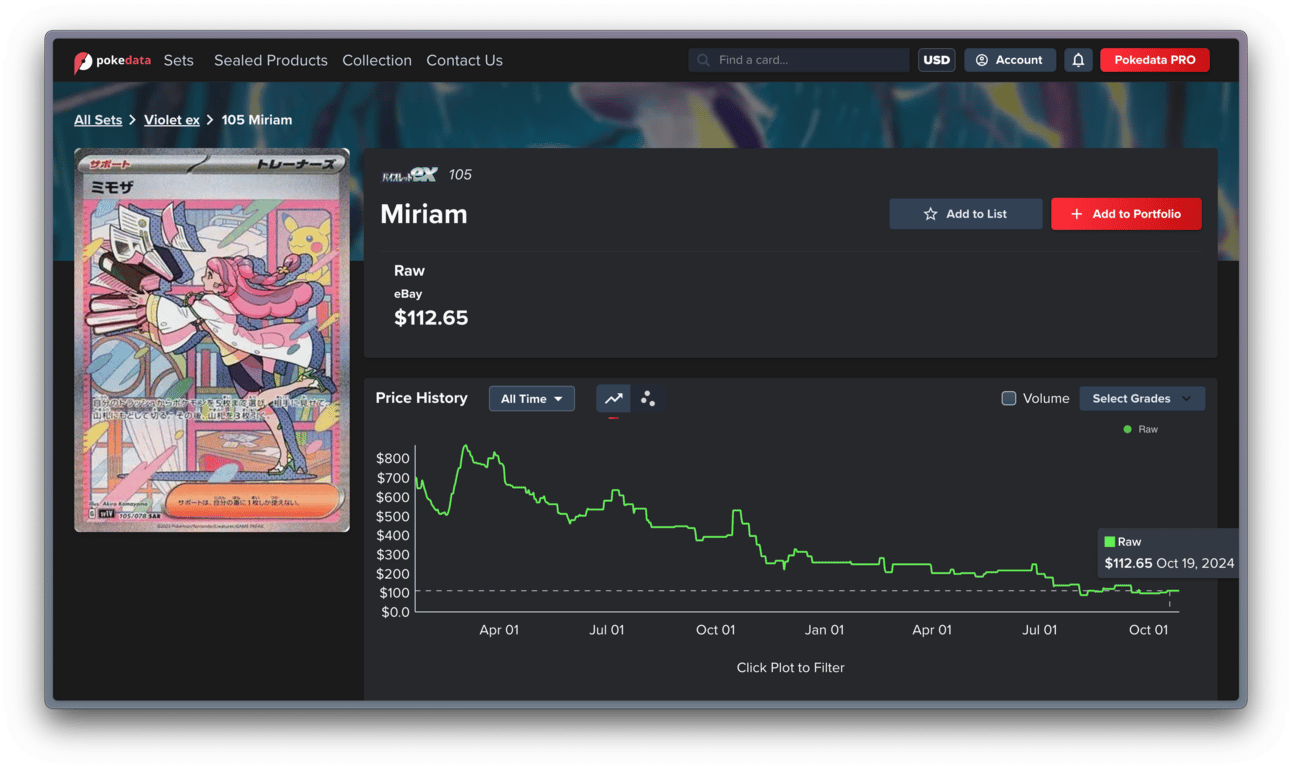
Task: Change currency with the USD selector
Action: (936, 60)
